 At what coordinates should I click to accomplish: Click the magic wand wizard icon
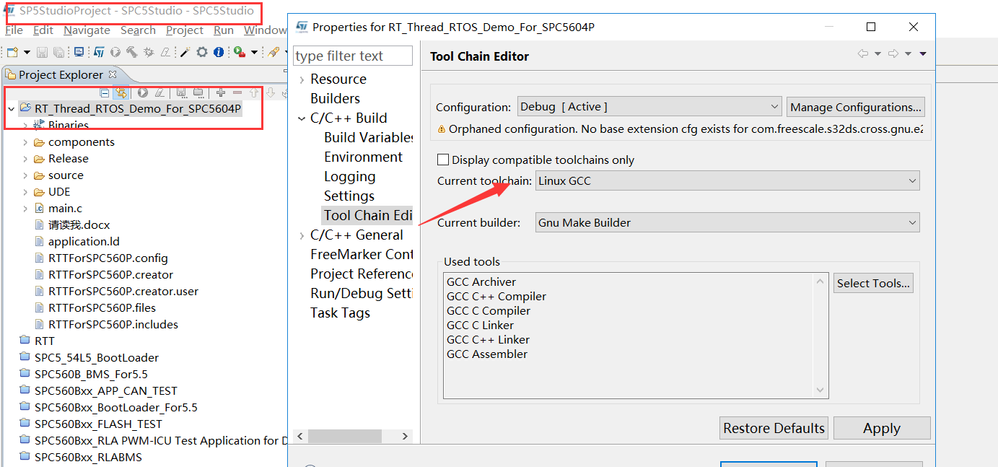(185, 52)
